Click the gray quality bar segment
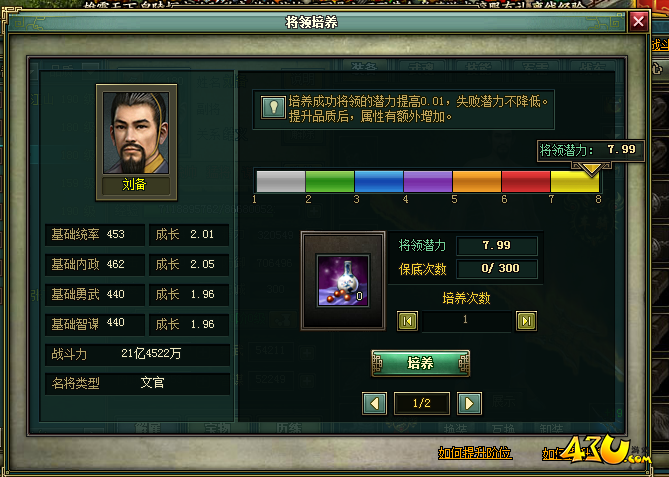The image size is (669, 477). 281,181
